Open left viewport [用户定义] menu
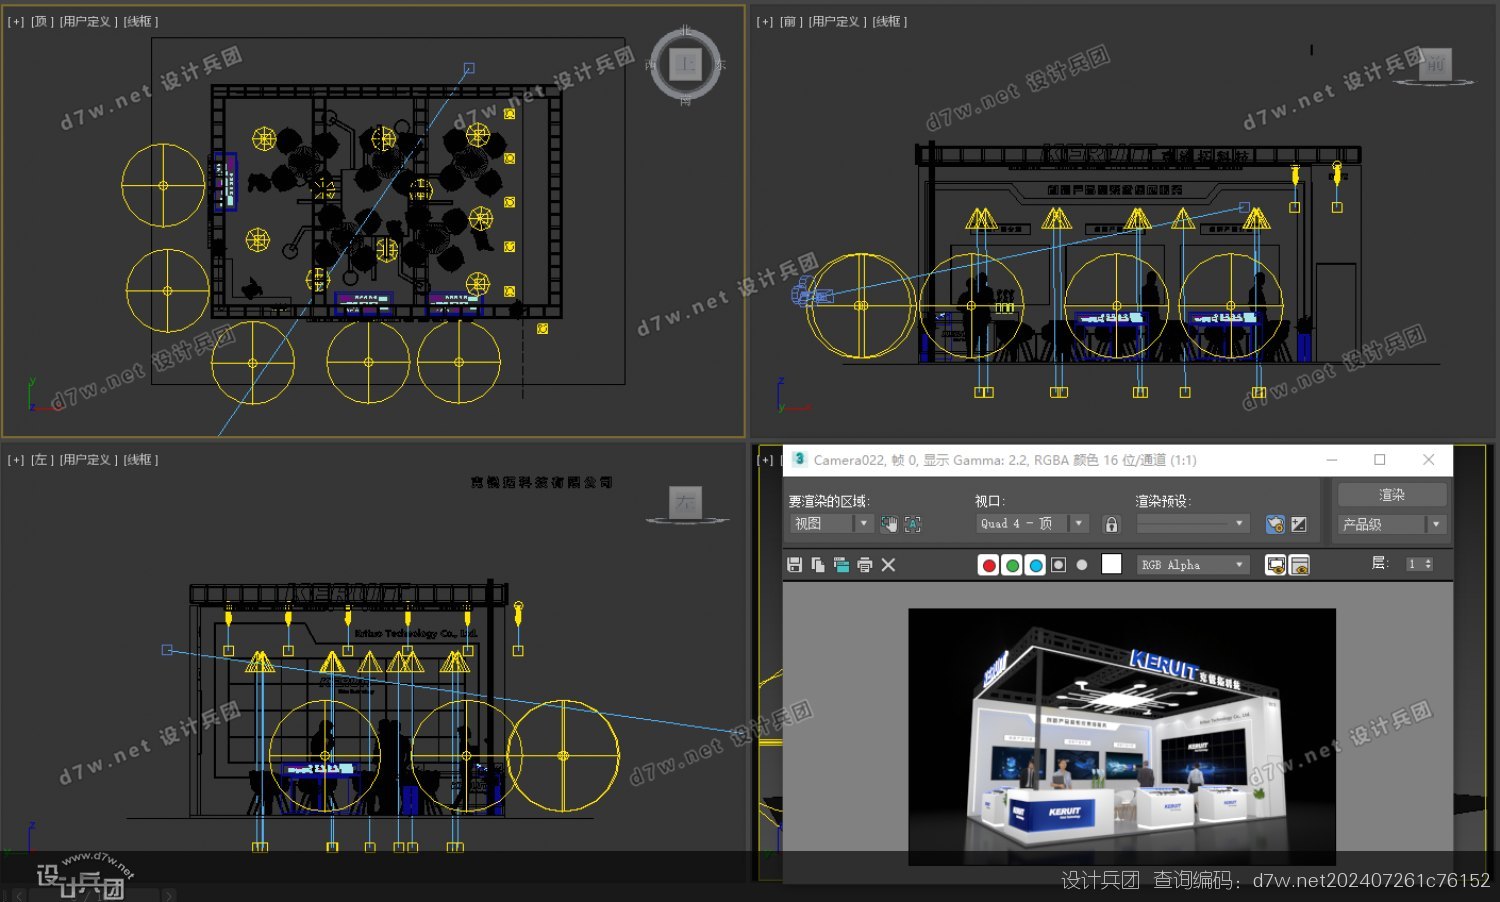 coord(87,460)
